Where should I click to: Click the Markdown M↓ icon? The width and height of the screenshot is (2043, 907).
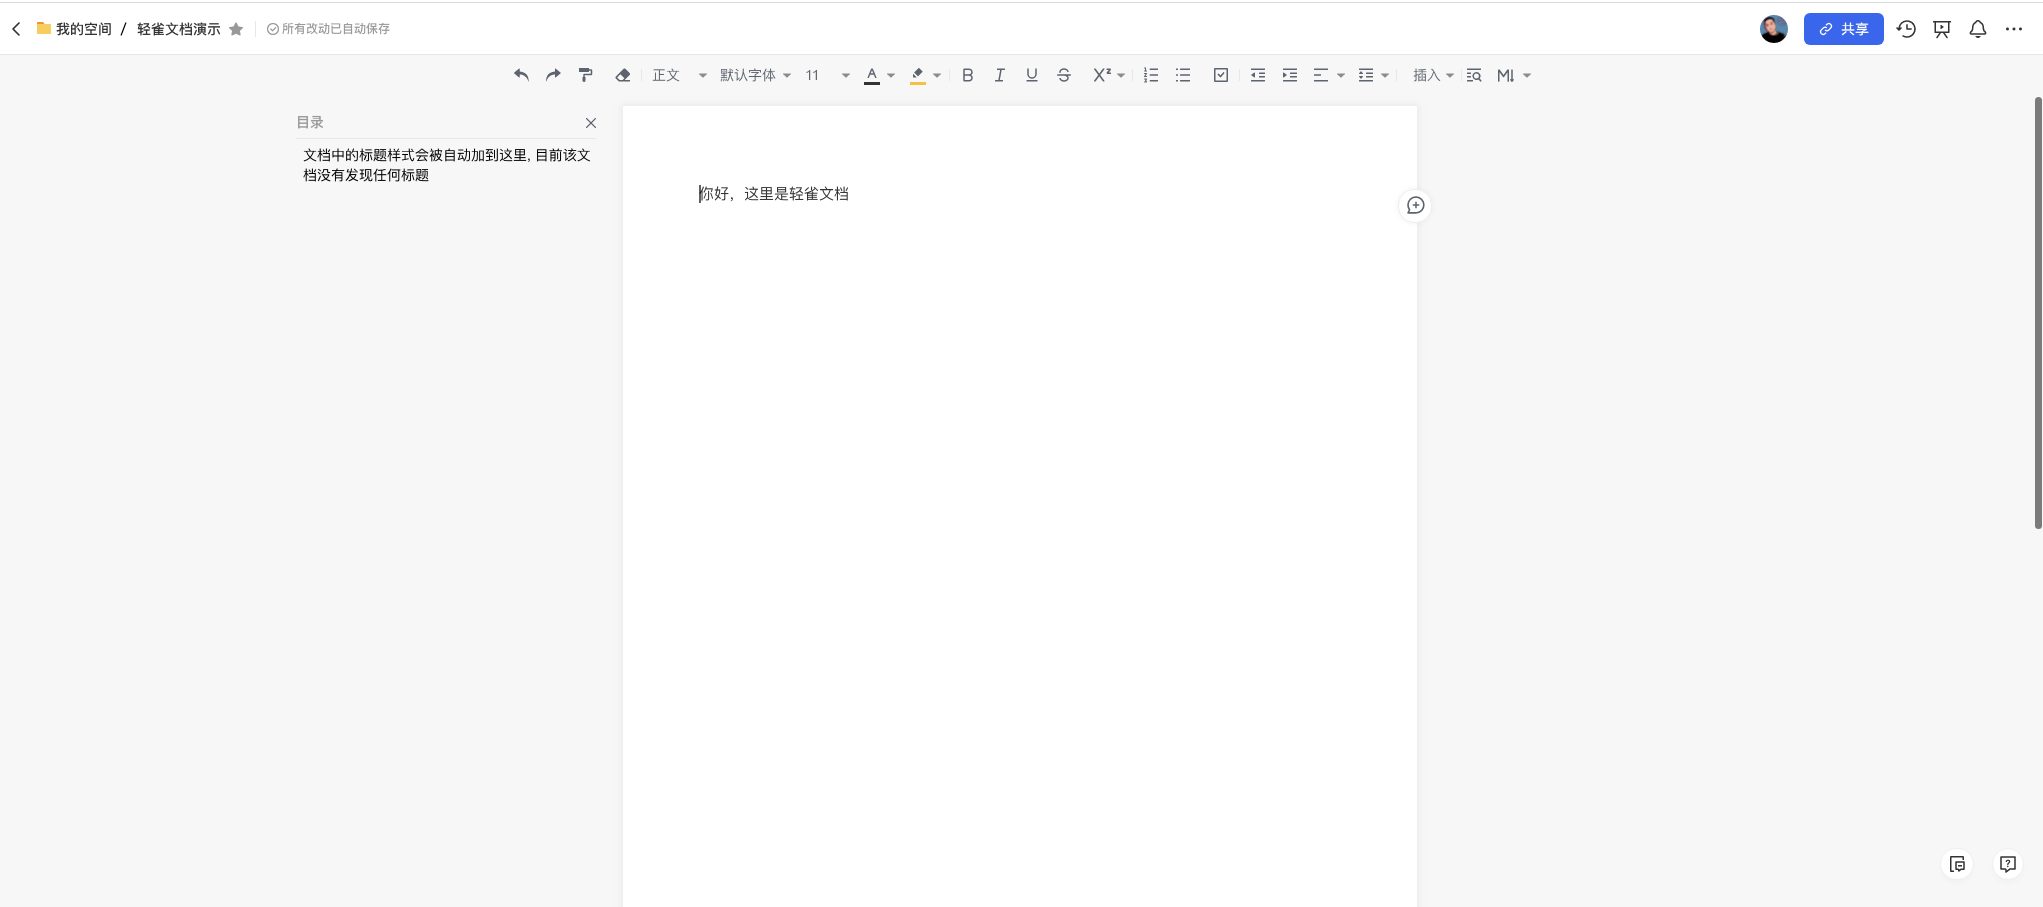1506,75
